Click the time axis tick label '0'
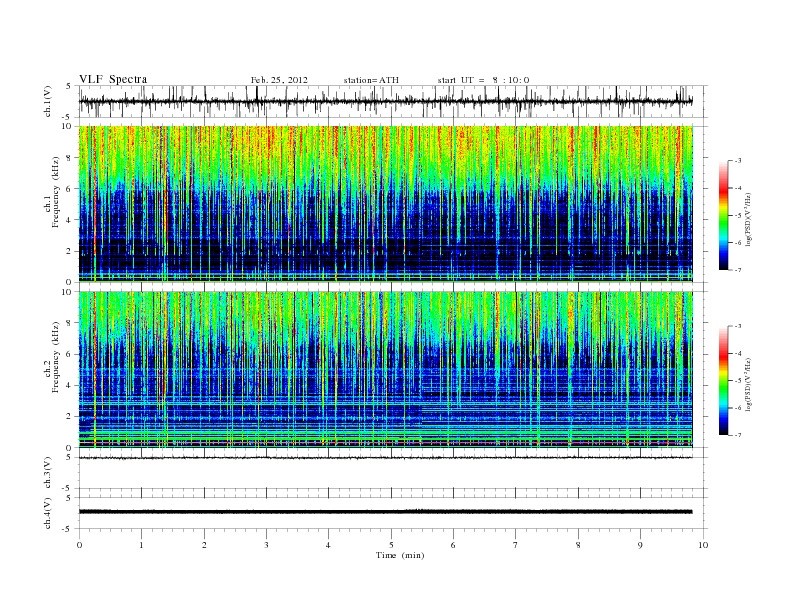This screenshot has height=612, width=792. (x=79, y=545)
